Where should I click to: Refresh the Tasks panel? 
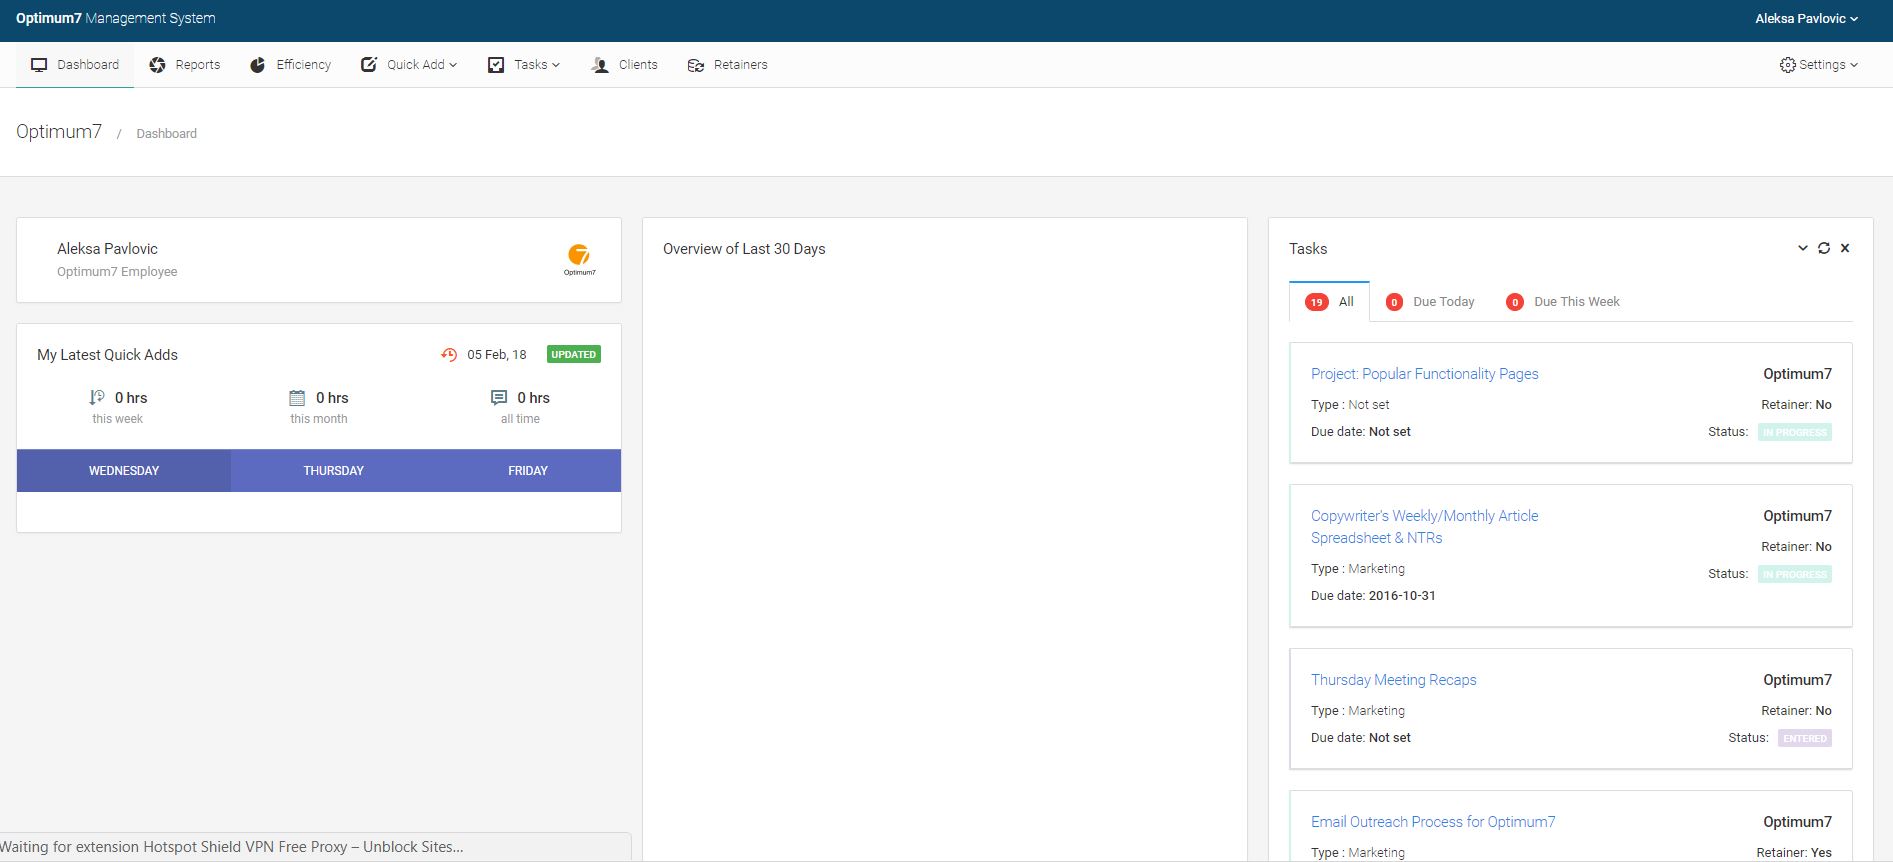pyautogui.click(x=1824, y=248)
